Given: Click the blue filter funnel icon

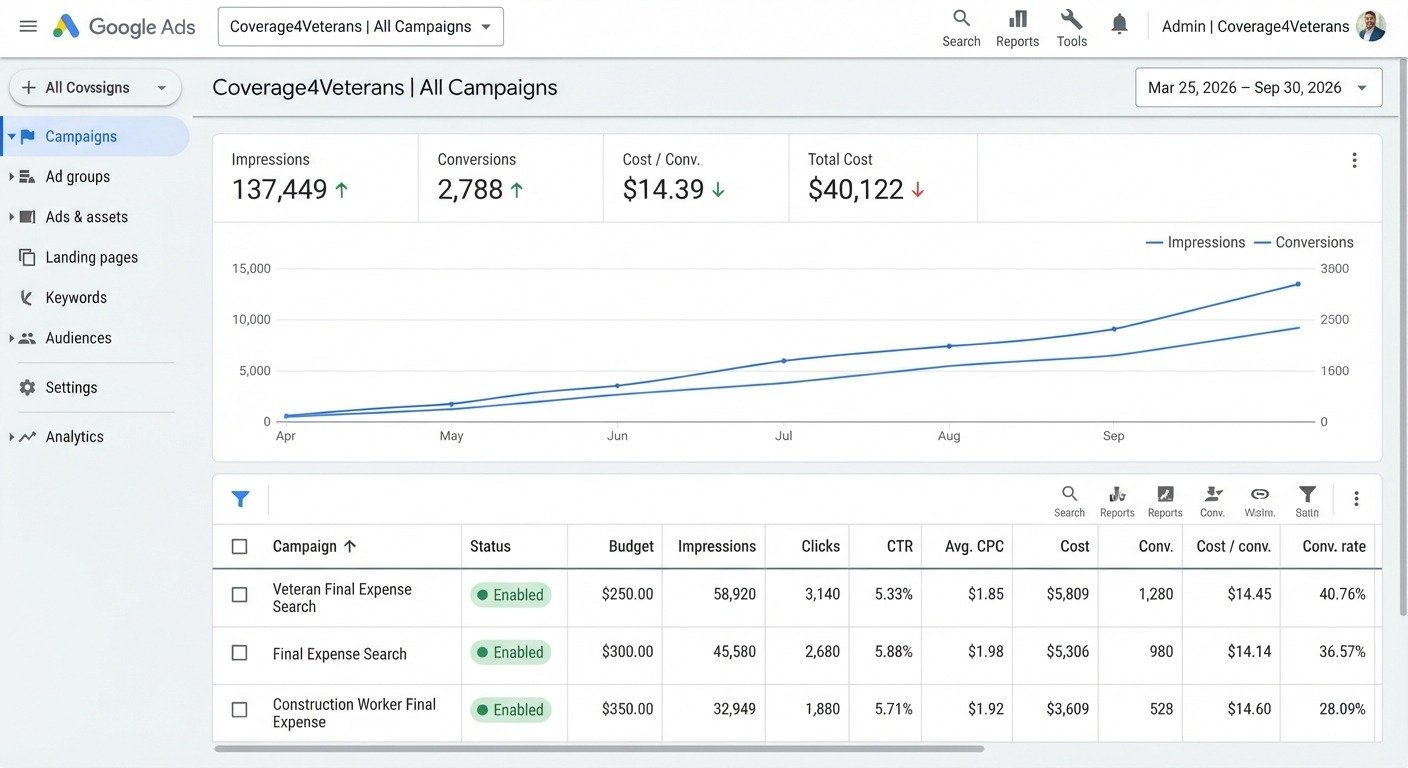Looking at the screenshot, I should [x=240, y=499].
